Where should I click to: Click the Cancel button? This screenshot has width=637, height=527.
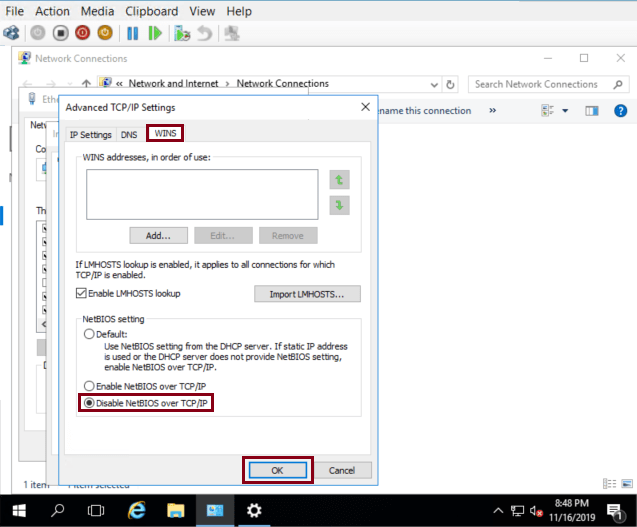pos(342,470)
